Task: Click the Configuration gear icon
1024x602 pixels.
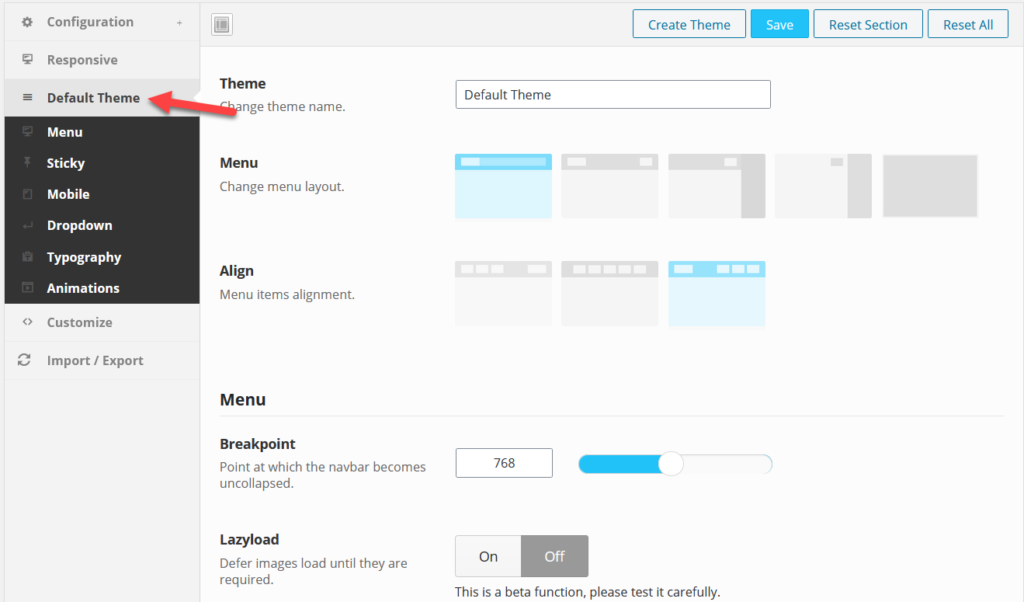Action: (27, 22)
